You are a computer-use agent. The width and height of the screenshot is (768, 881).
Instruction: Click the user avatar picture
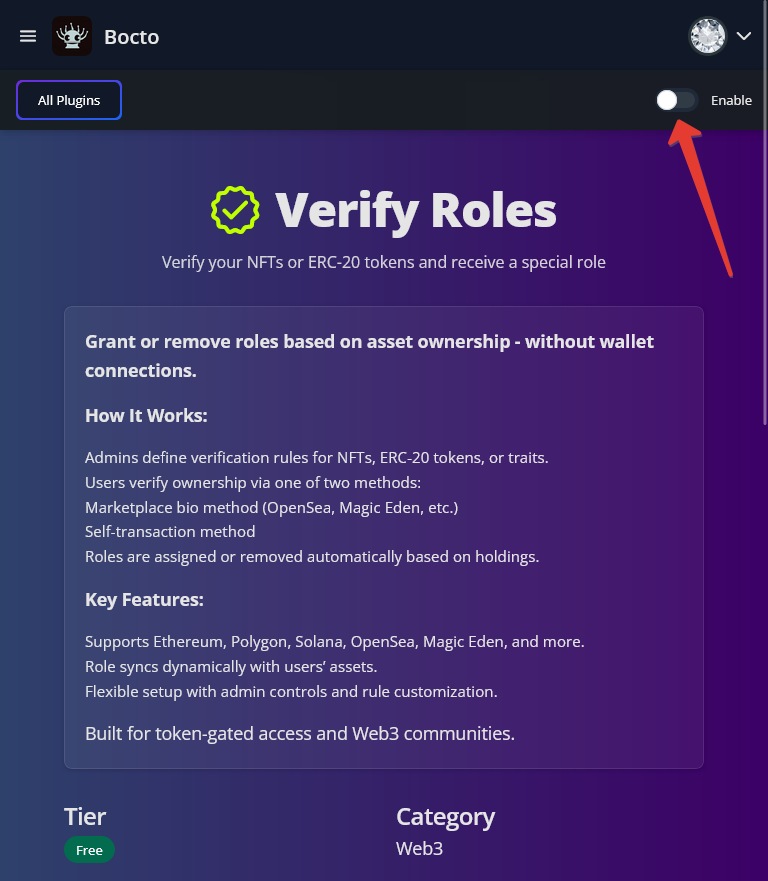pyautogui.click(x=707, y=36)
